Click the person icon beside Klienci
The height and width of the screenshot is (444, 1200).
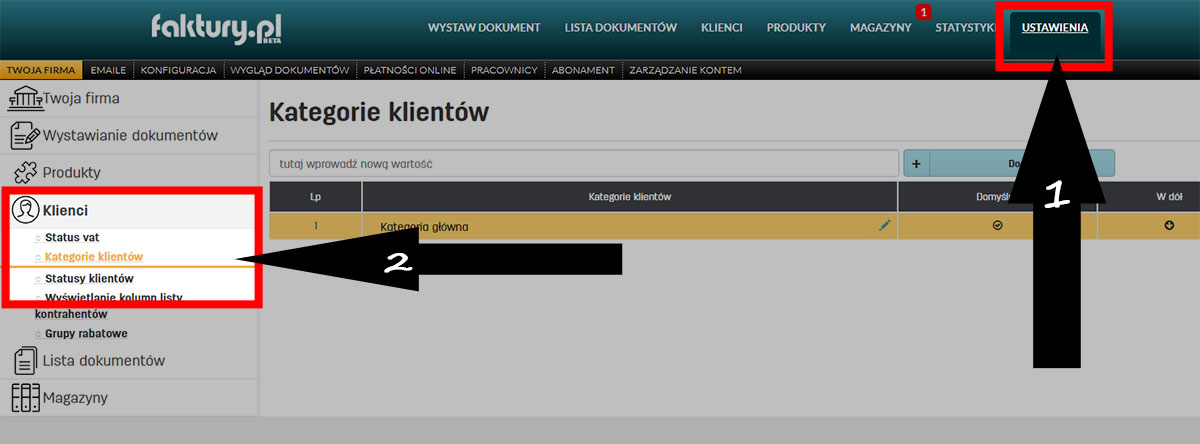[x=25, y=210]
